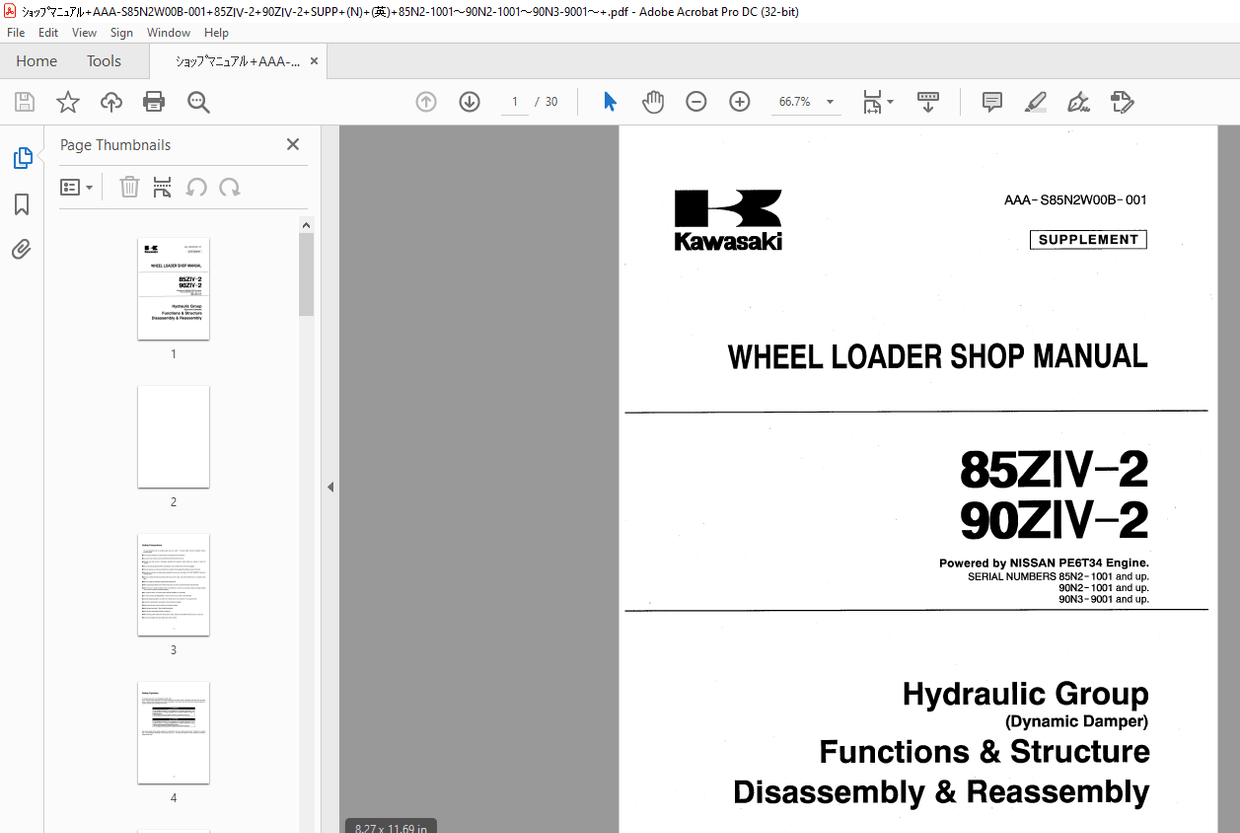Select the Highlight text tool

point(1035,101)
